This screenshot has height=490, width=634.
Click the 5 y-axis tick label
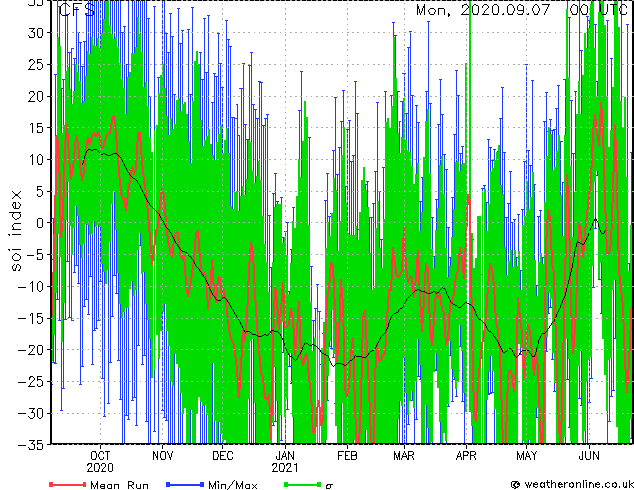39,191
